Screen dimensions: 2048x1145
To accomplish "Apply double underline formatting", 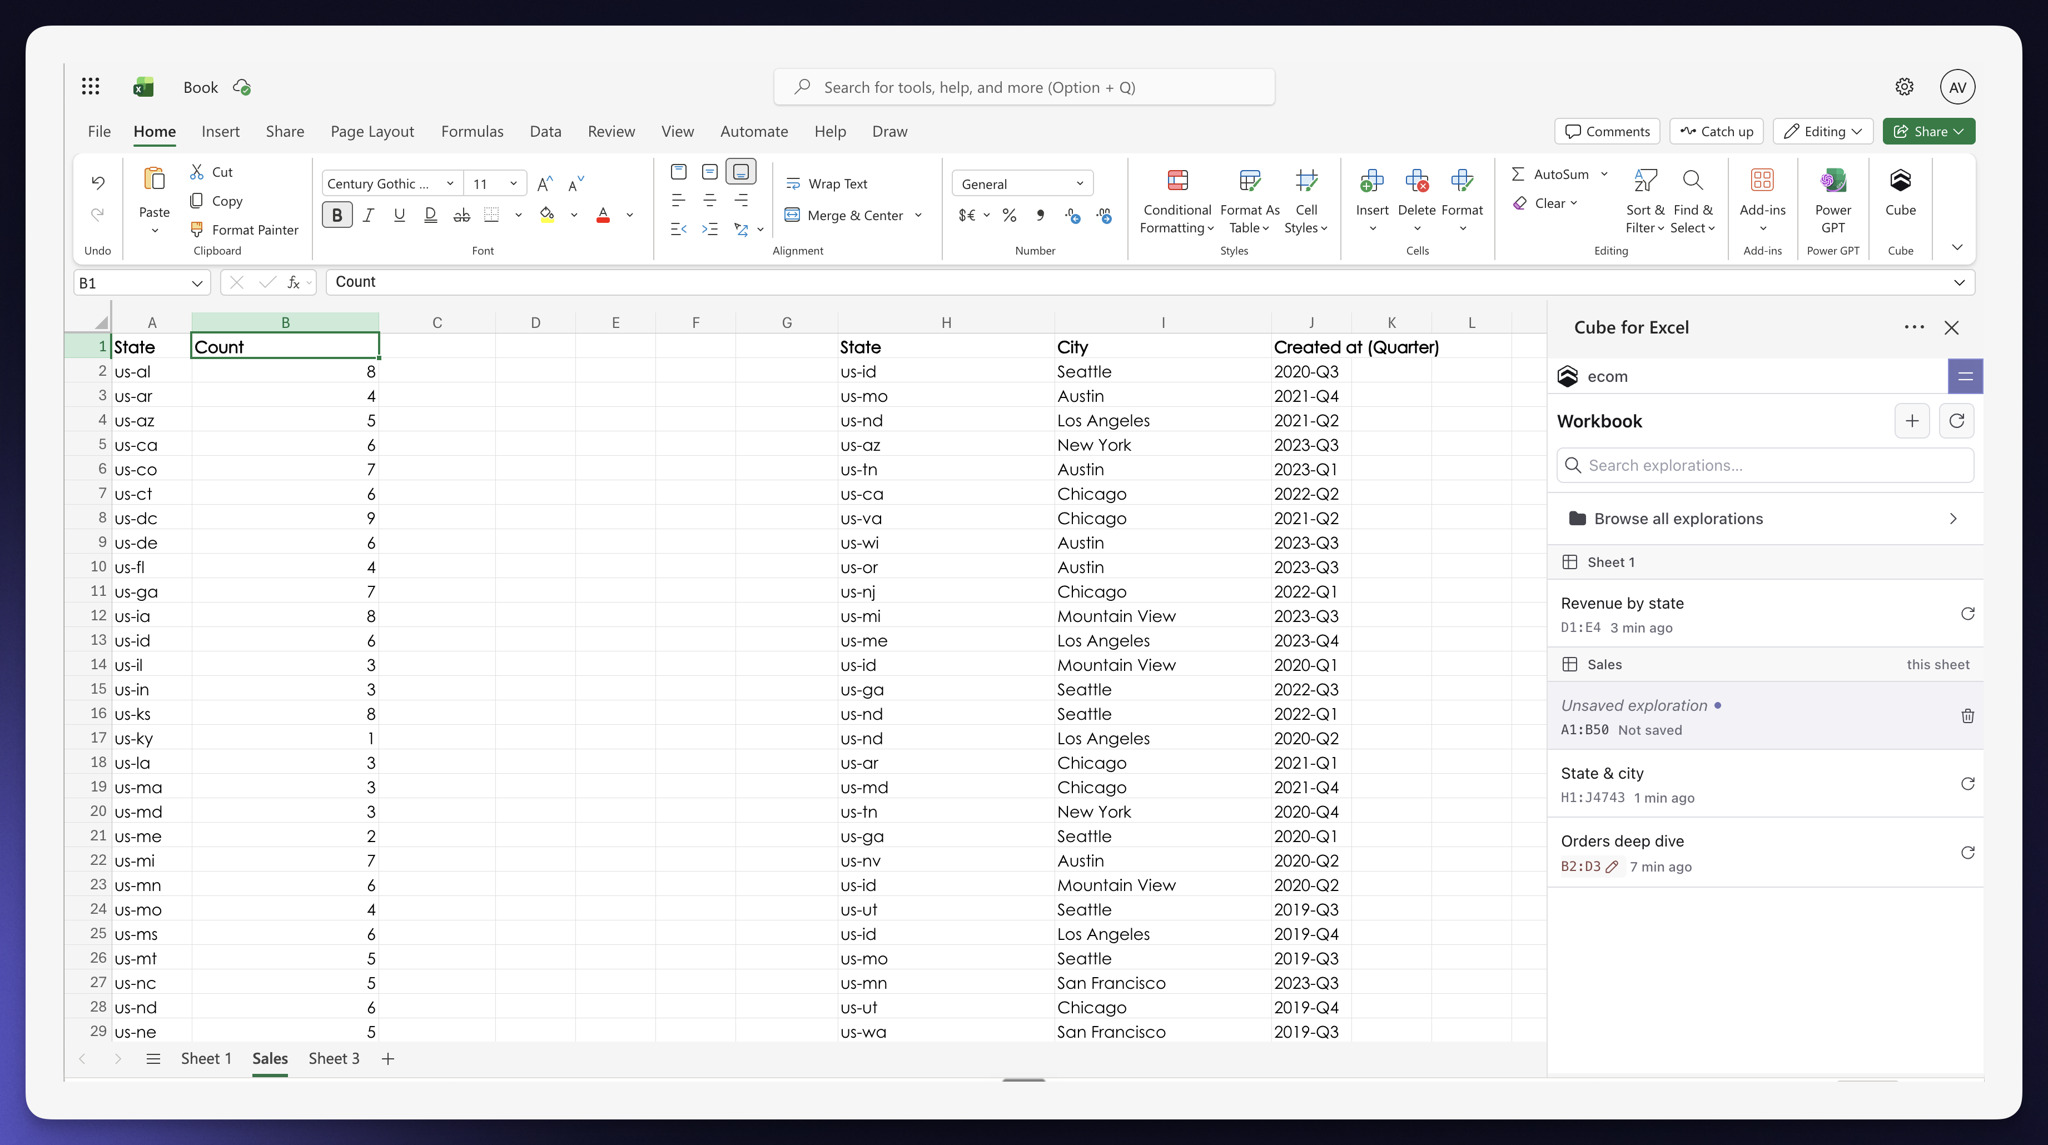I will (430, 215).
